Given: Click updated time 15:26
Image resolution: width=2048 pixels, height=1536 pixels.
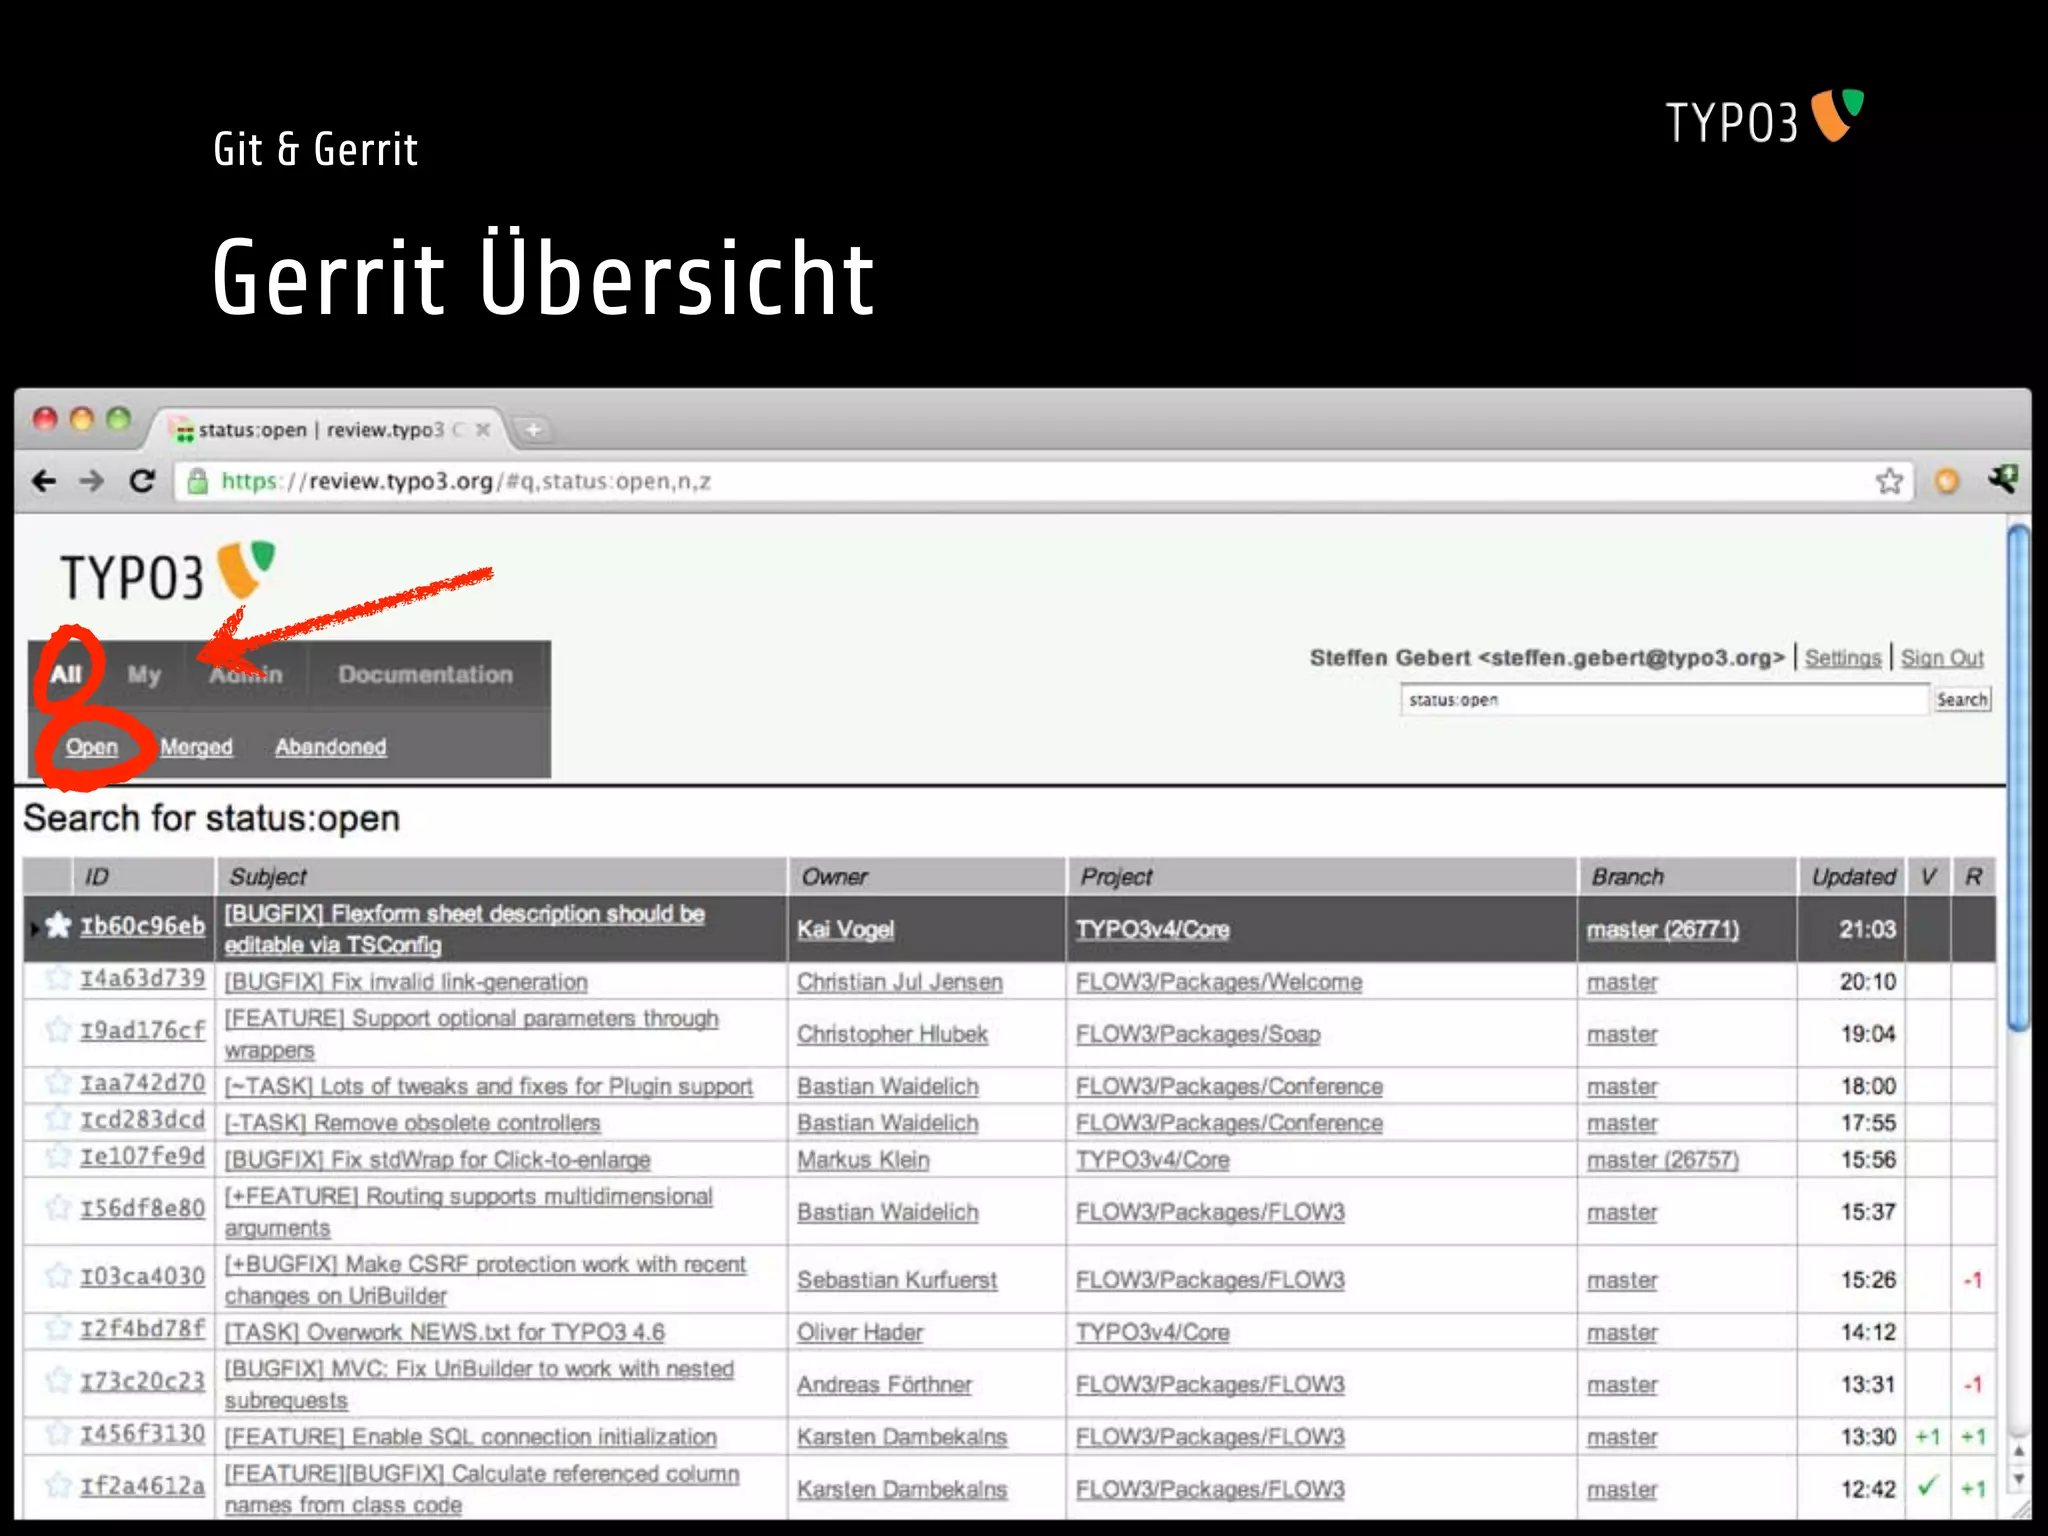Looking at the screenshot, I should point(1868,1280).
